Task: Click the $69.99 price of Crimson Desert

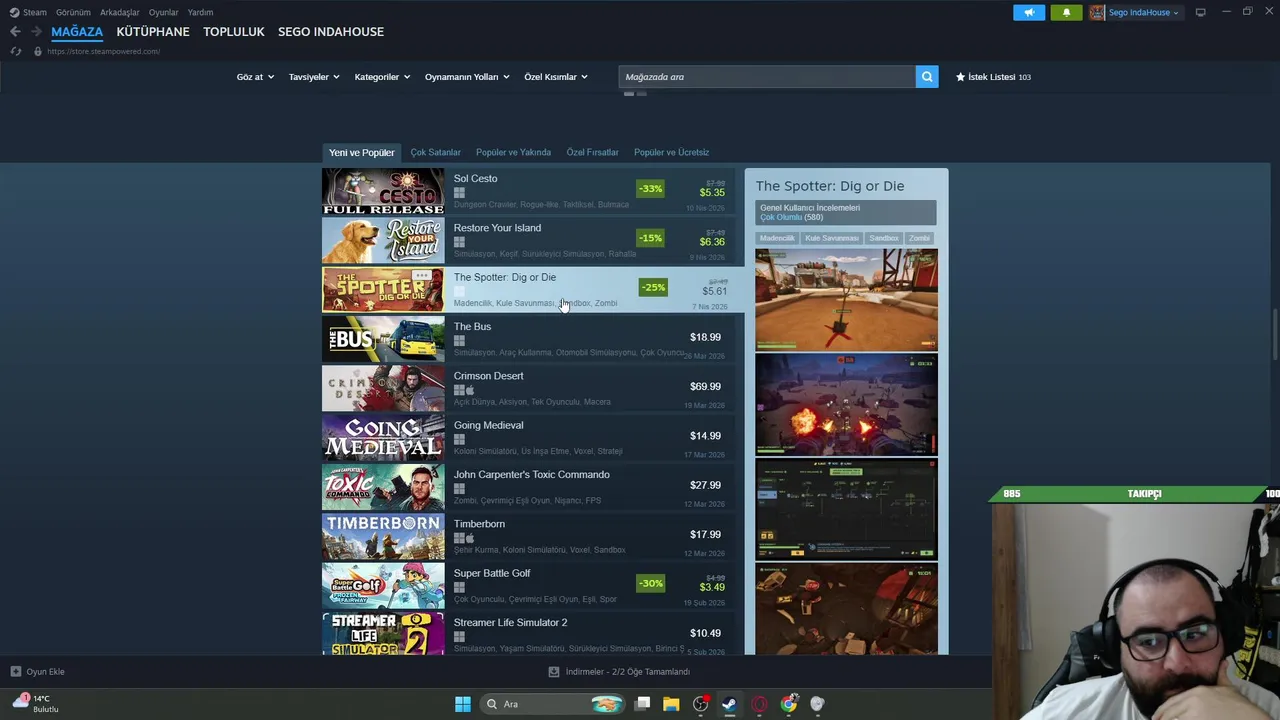Action: click(x=705, y=386)
